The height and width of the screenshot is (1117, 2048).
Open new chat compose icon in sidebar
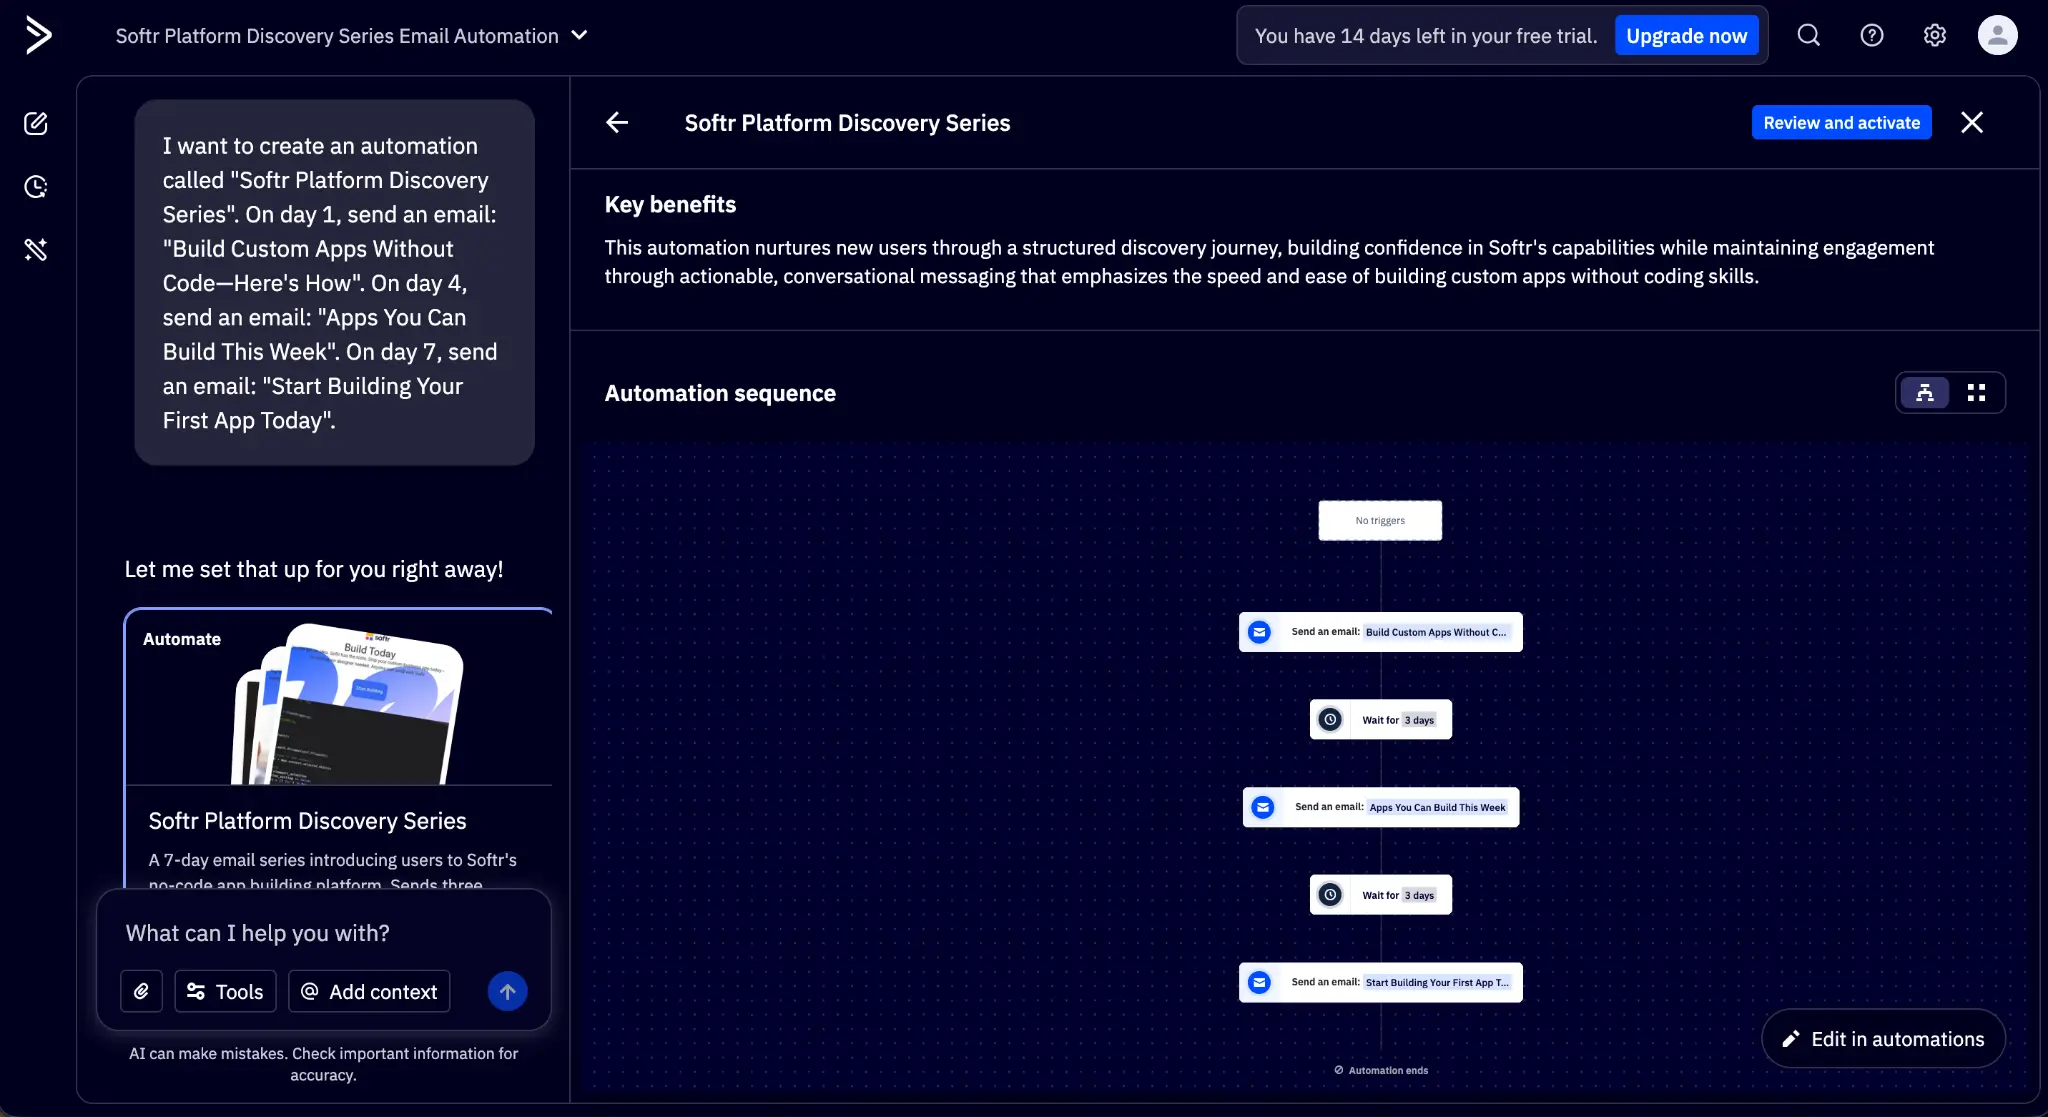(x=36, y=124)
